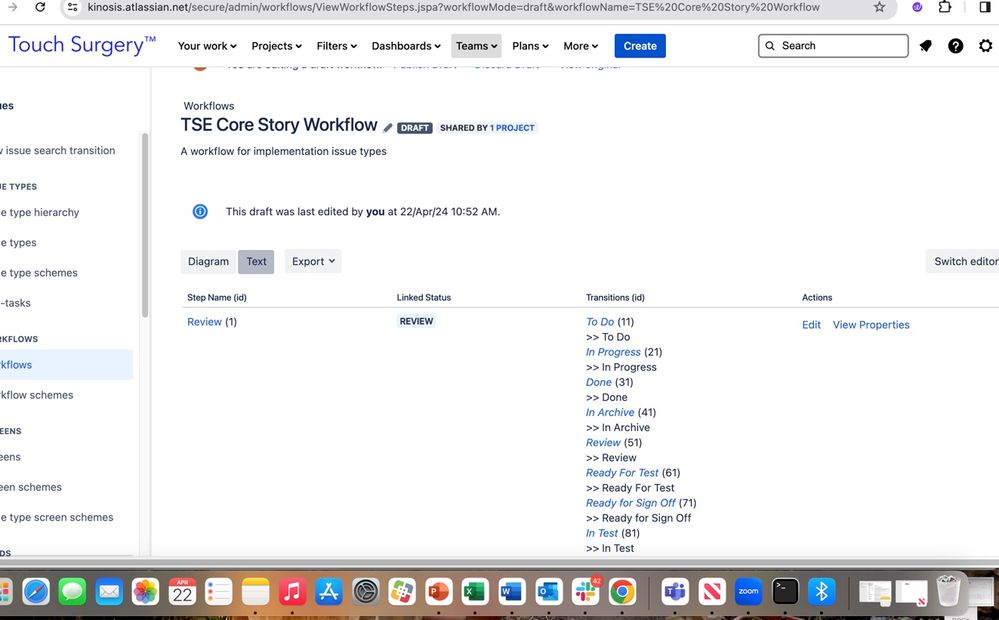999x620 pixels.
Task: Switch to the Diagram view tab
Action: click(208, 261)
